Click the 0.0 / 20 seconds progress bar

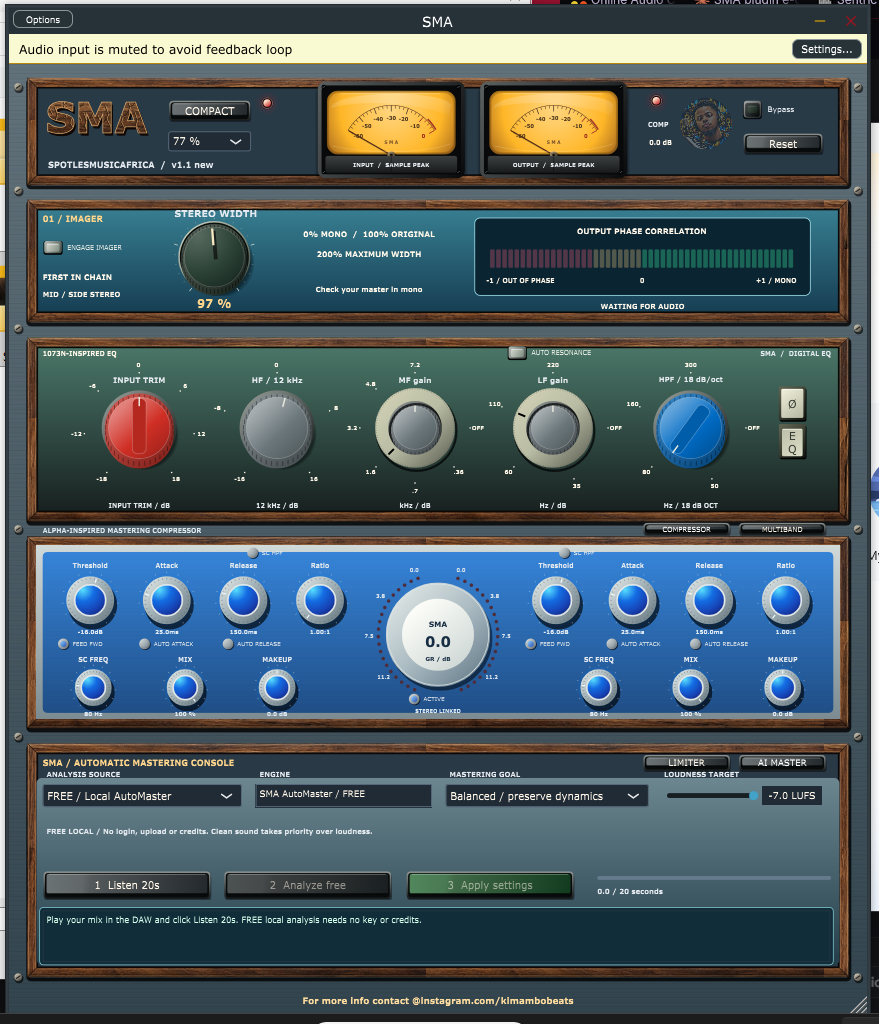[x=714, y=878]
